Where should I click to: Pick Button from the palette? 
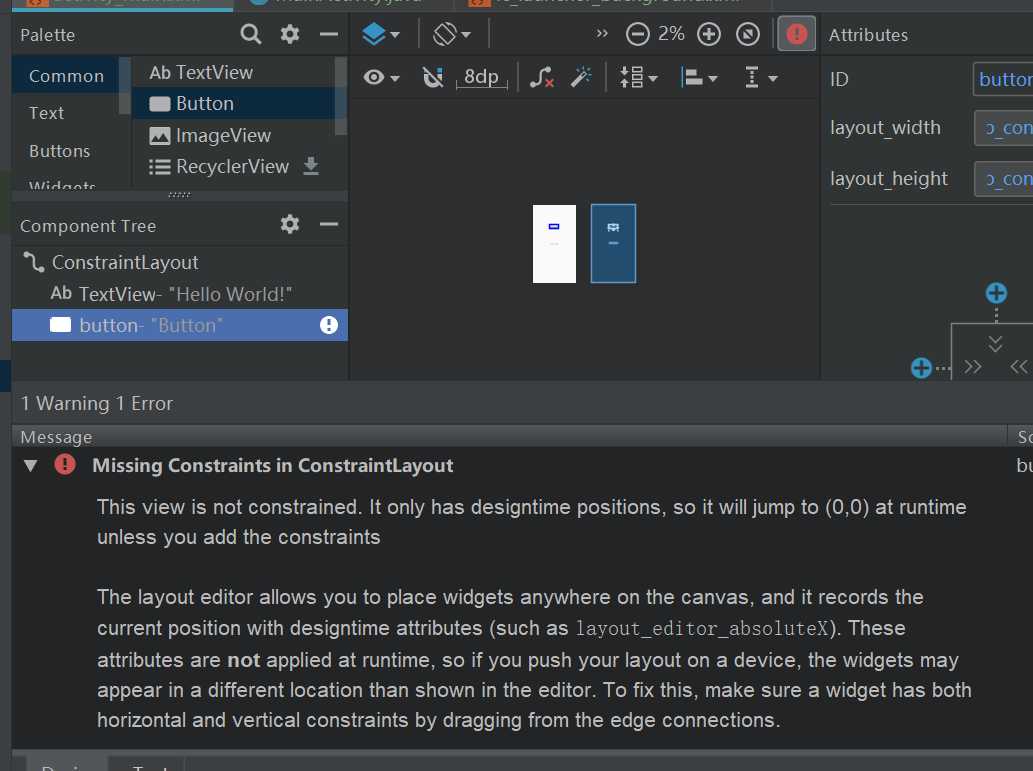[x=192, y=103]
